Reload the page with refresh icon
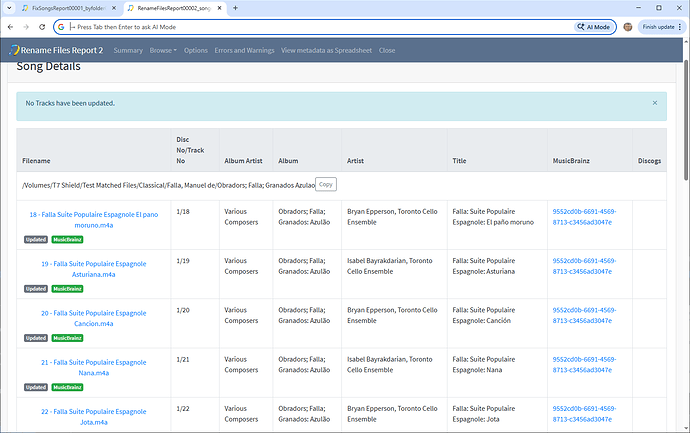690x433 pixels. (x=41, y=27)
